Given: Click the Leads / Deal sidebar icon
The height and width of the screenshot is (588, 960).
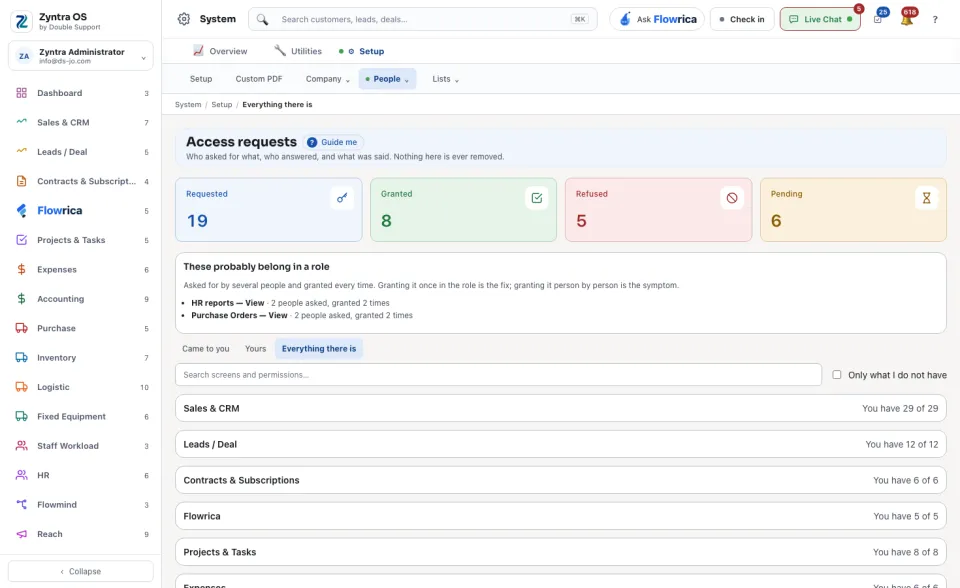Looking at the screenshot, I should click(x=21, y=151).
